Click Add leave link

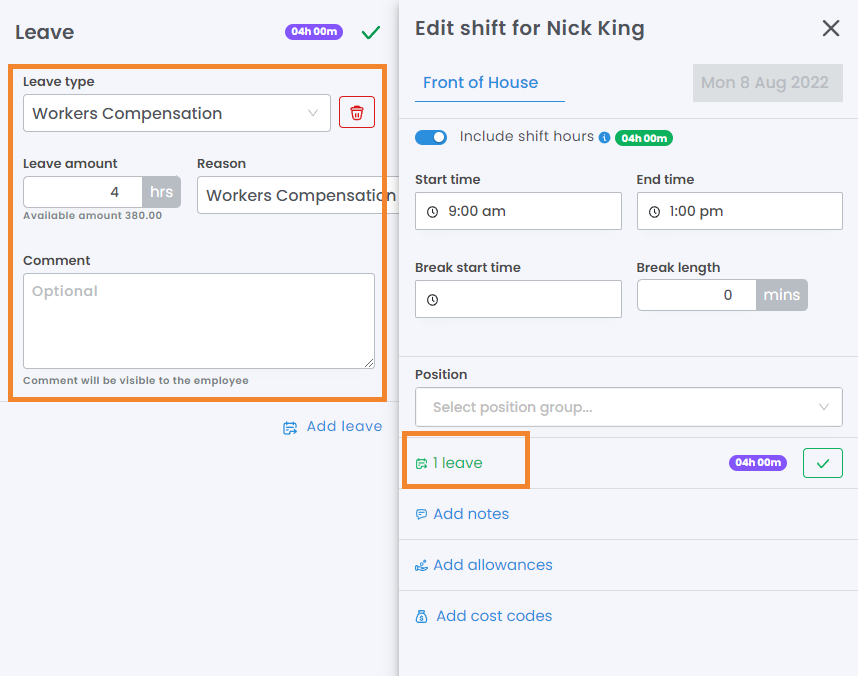[333, 427]
